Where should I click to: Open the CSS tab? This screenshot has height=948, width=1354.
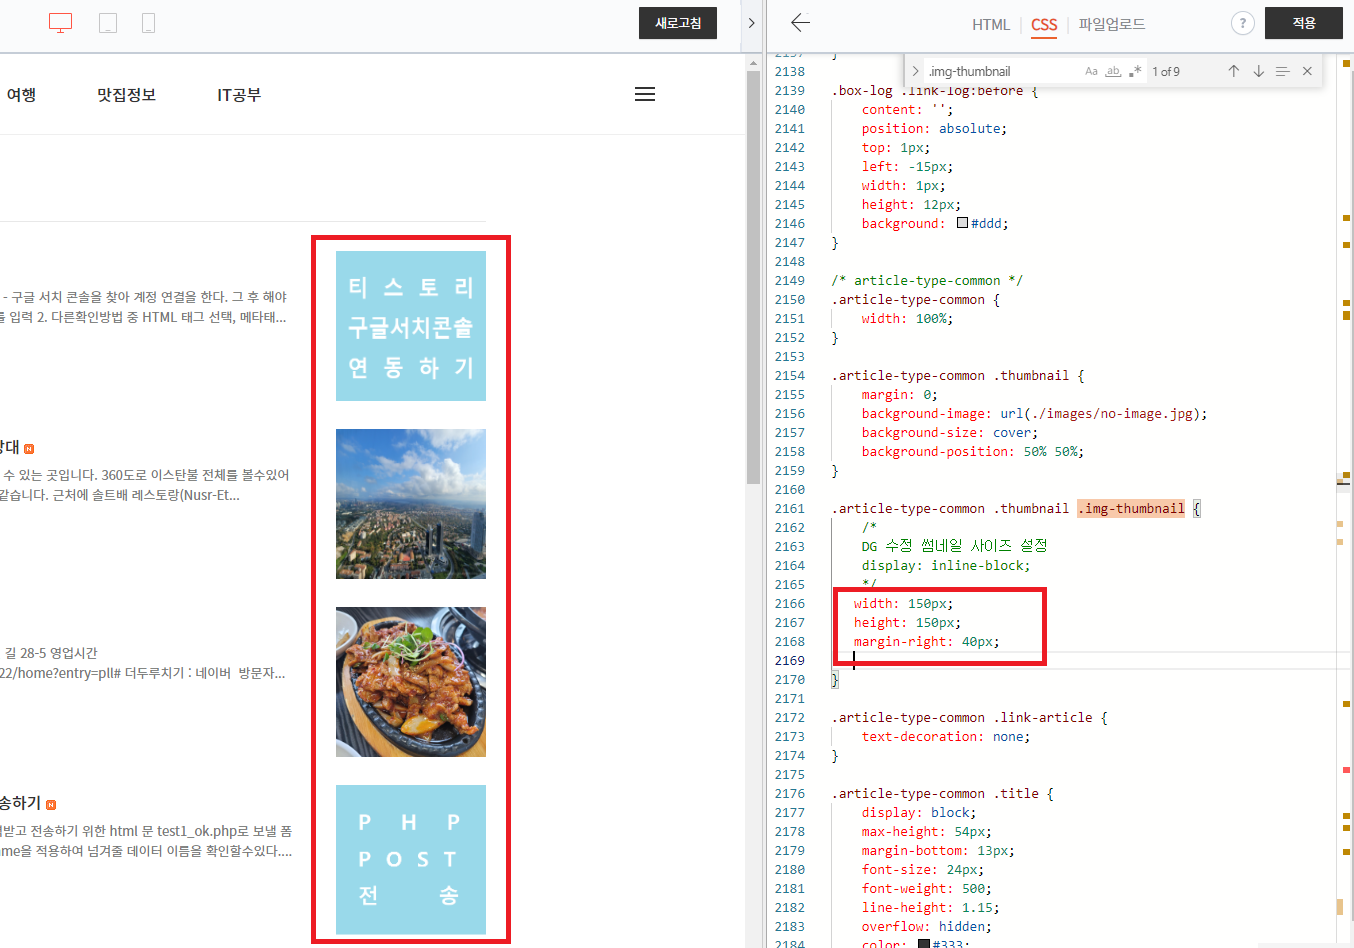click(1044, 24)
